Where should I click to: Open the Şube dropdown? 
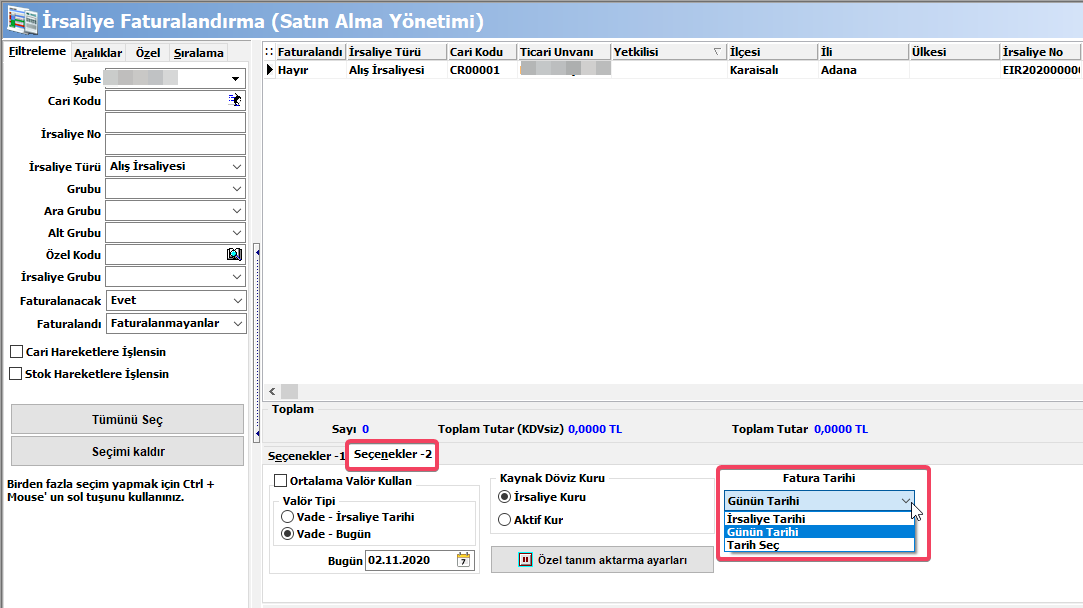tap(236, 79)
